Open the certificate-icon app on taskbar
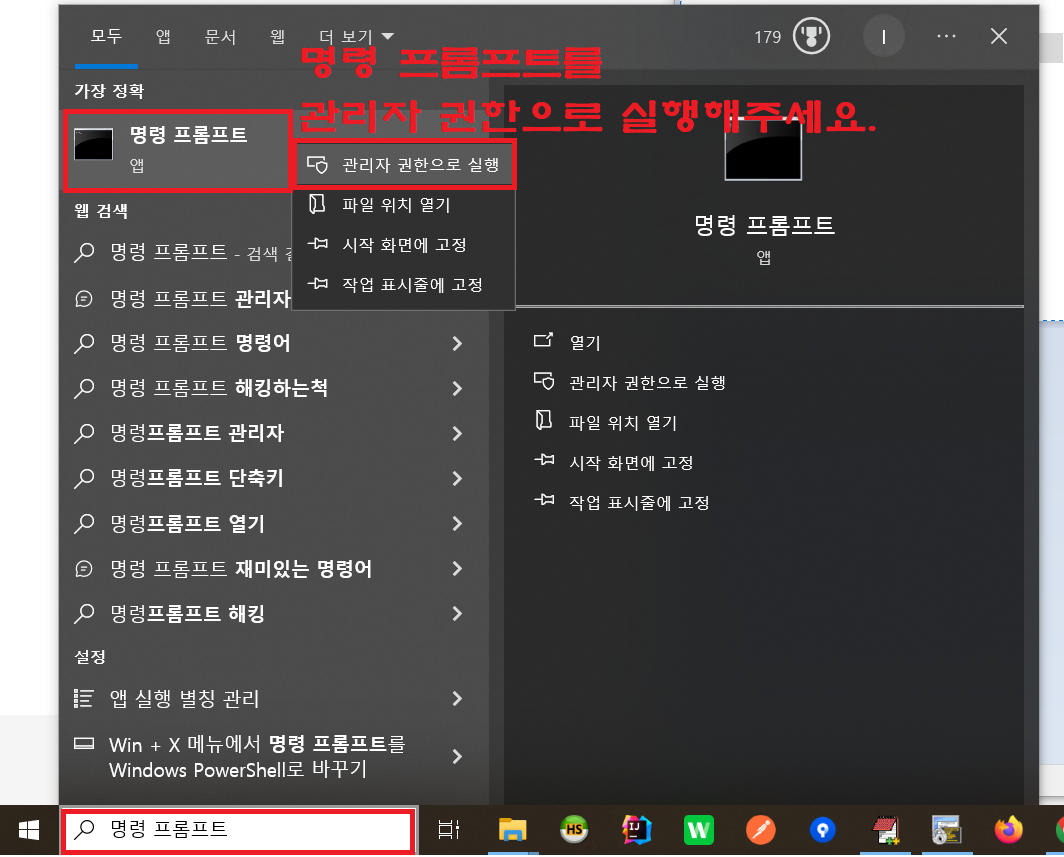1064x857 pixels. pos(946,830)
